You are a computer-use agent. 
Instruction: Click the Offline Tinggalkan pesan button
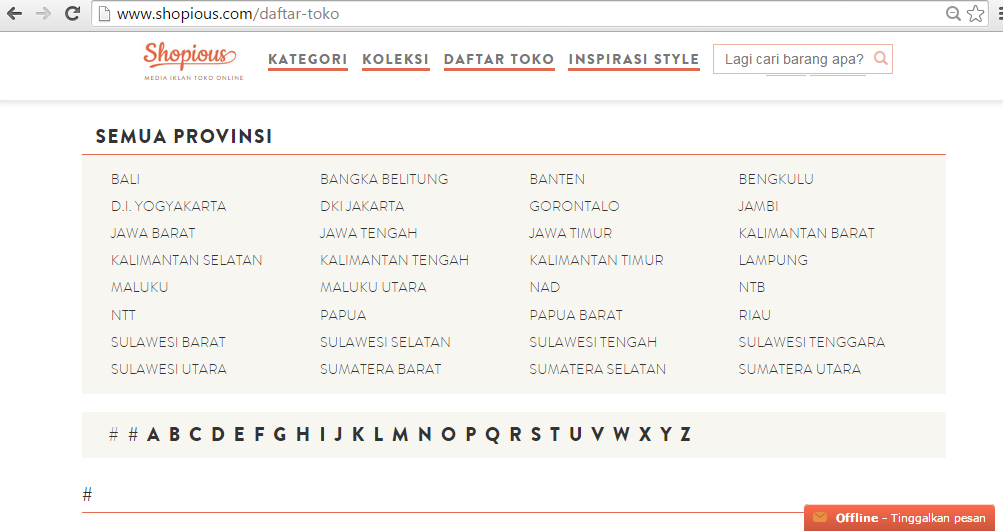coord(900,518)
